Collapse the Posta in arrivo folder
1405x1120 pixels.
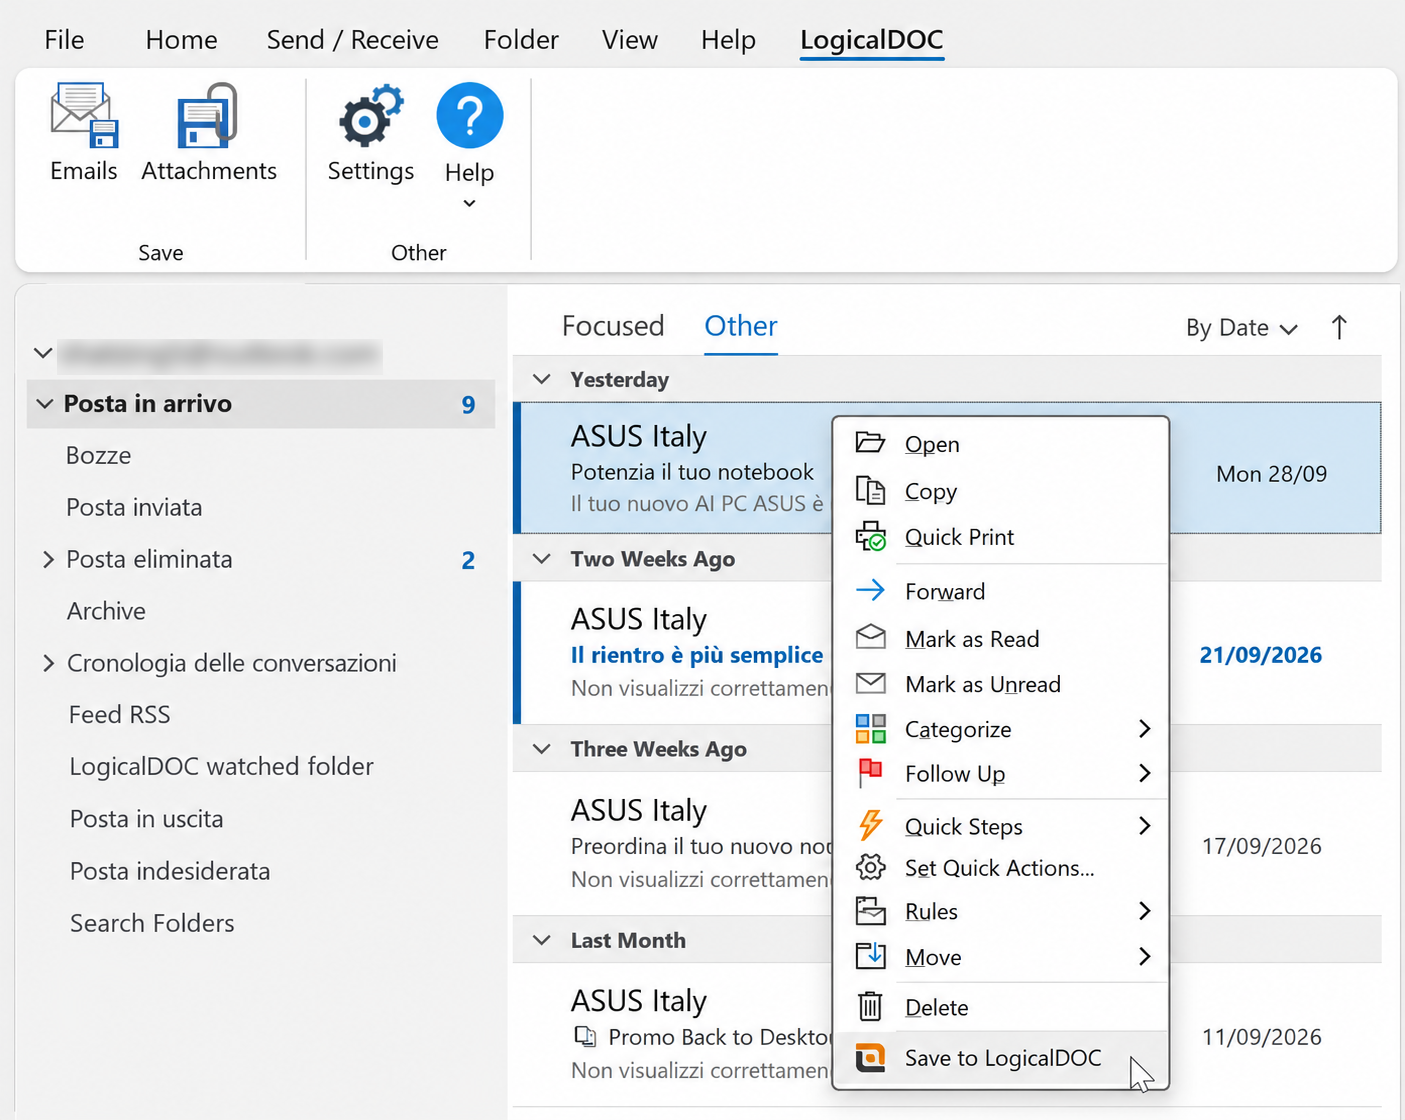[44, 404]
